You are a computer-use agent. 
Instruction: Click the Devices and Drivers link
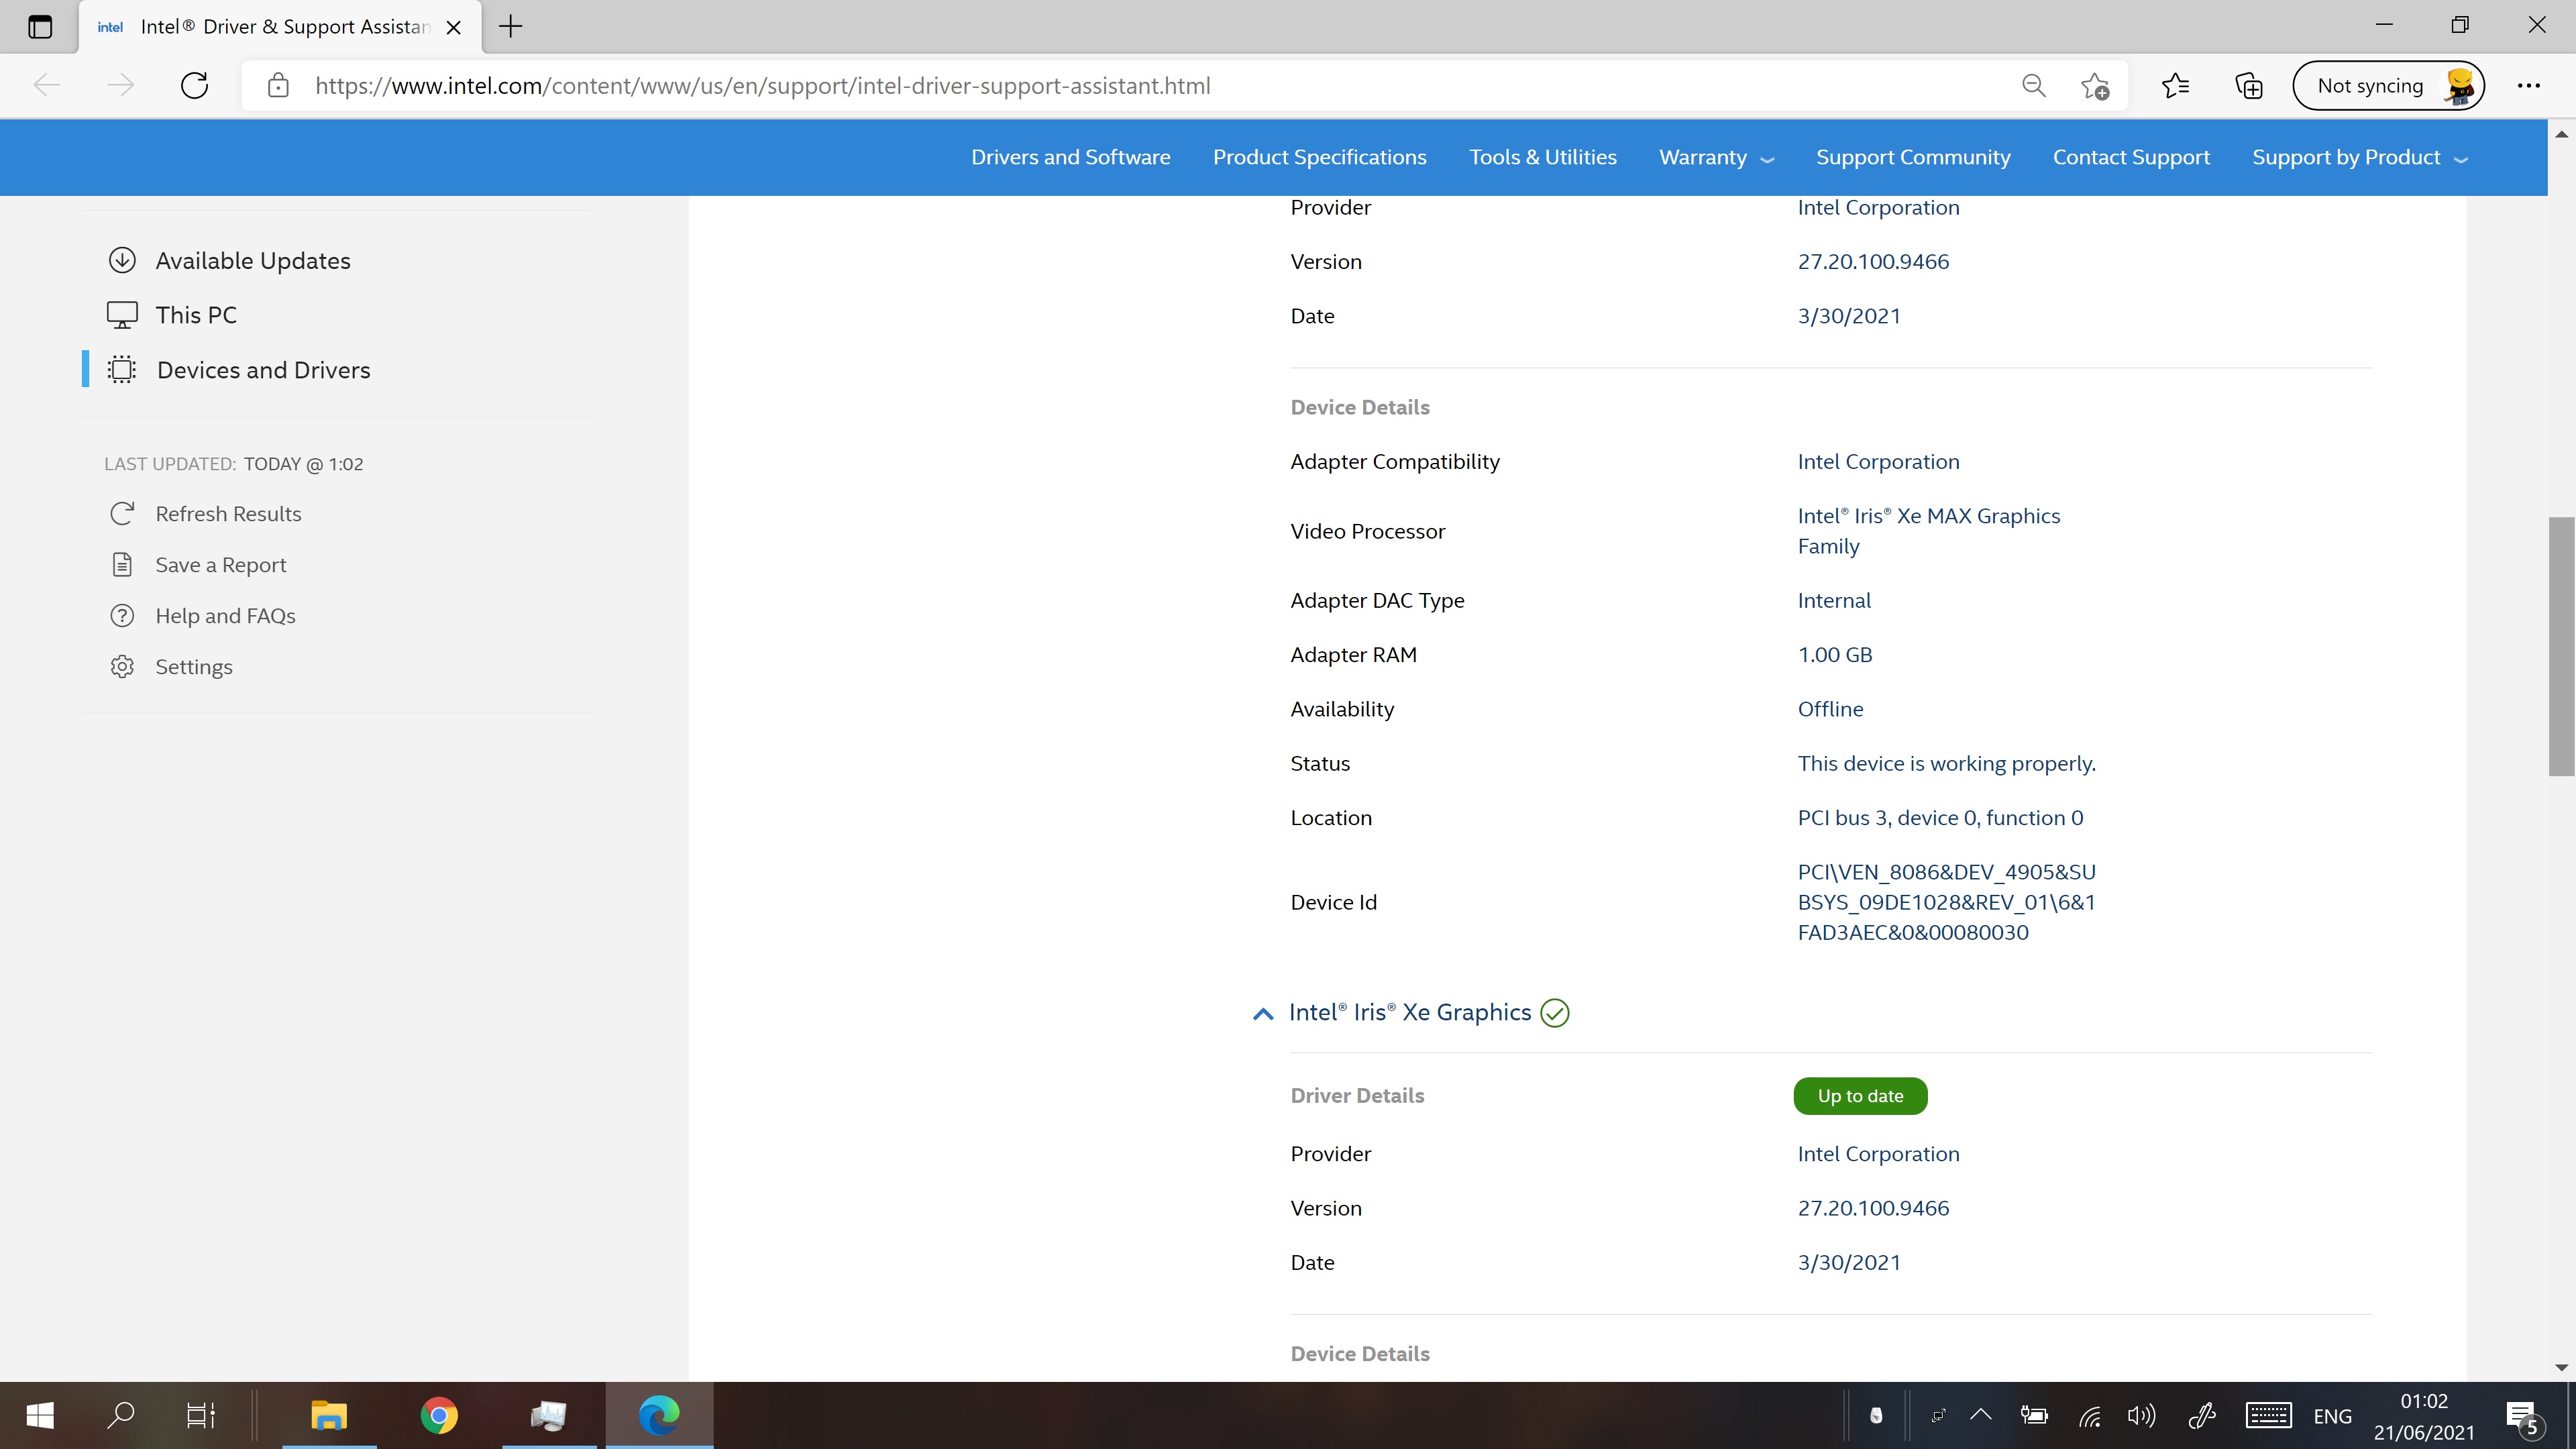tap(264, 370)
